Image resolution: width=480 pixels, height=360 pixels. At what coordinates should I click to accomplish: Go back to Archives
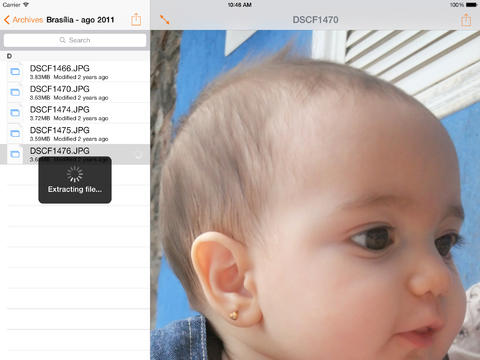coord(23,20)
